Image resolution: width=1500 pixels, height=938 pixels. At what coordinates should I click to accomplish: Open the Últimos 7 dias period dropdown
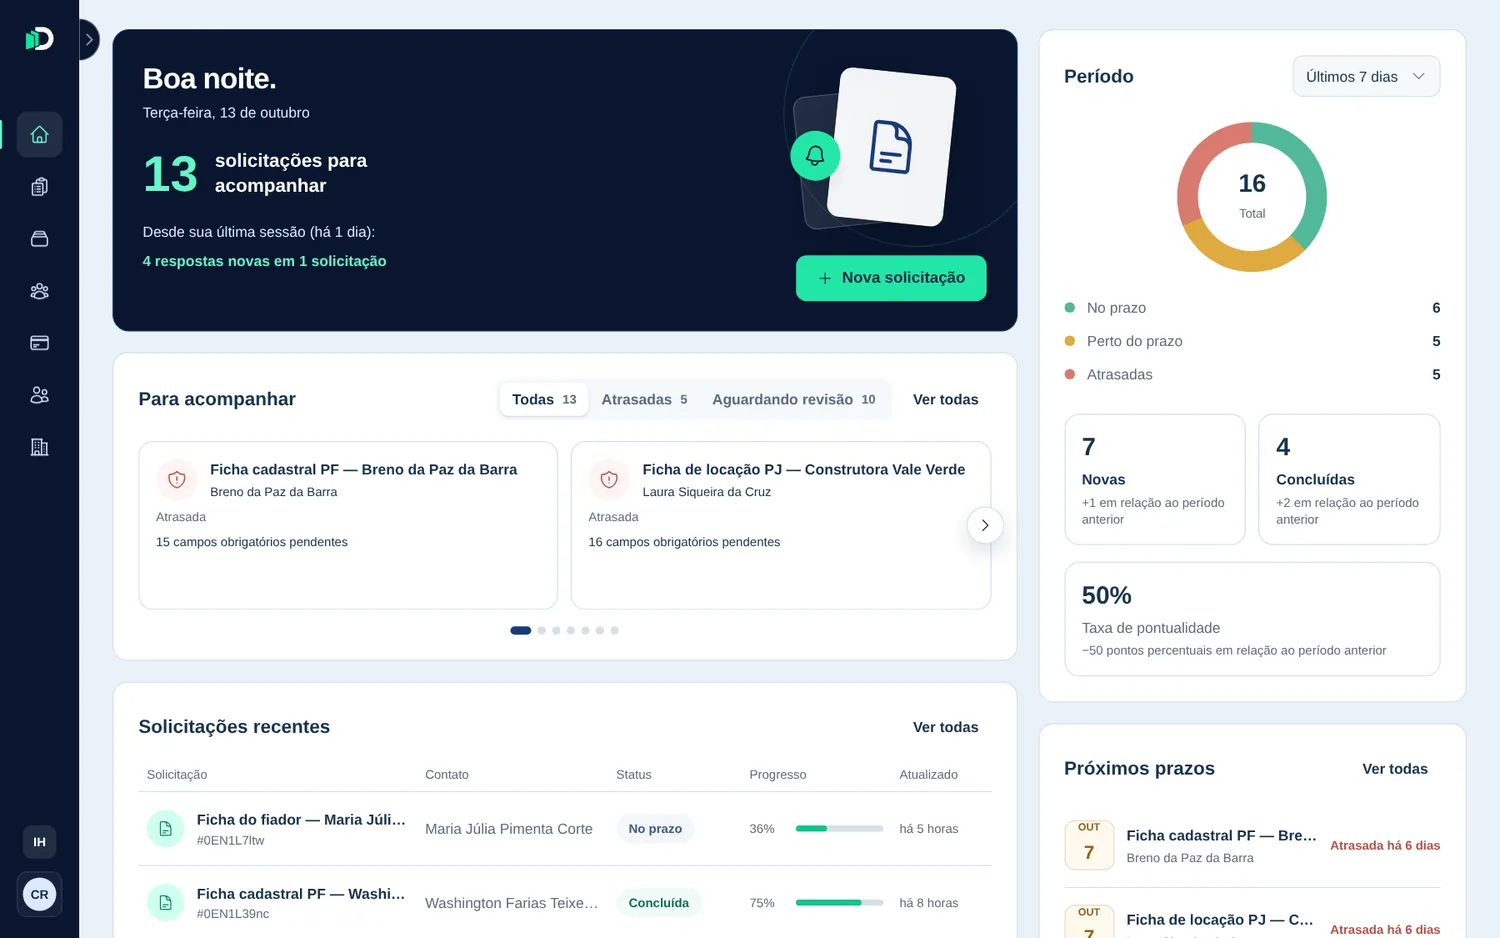1366,77
